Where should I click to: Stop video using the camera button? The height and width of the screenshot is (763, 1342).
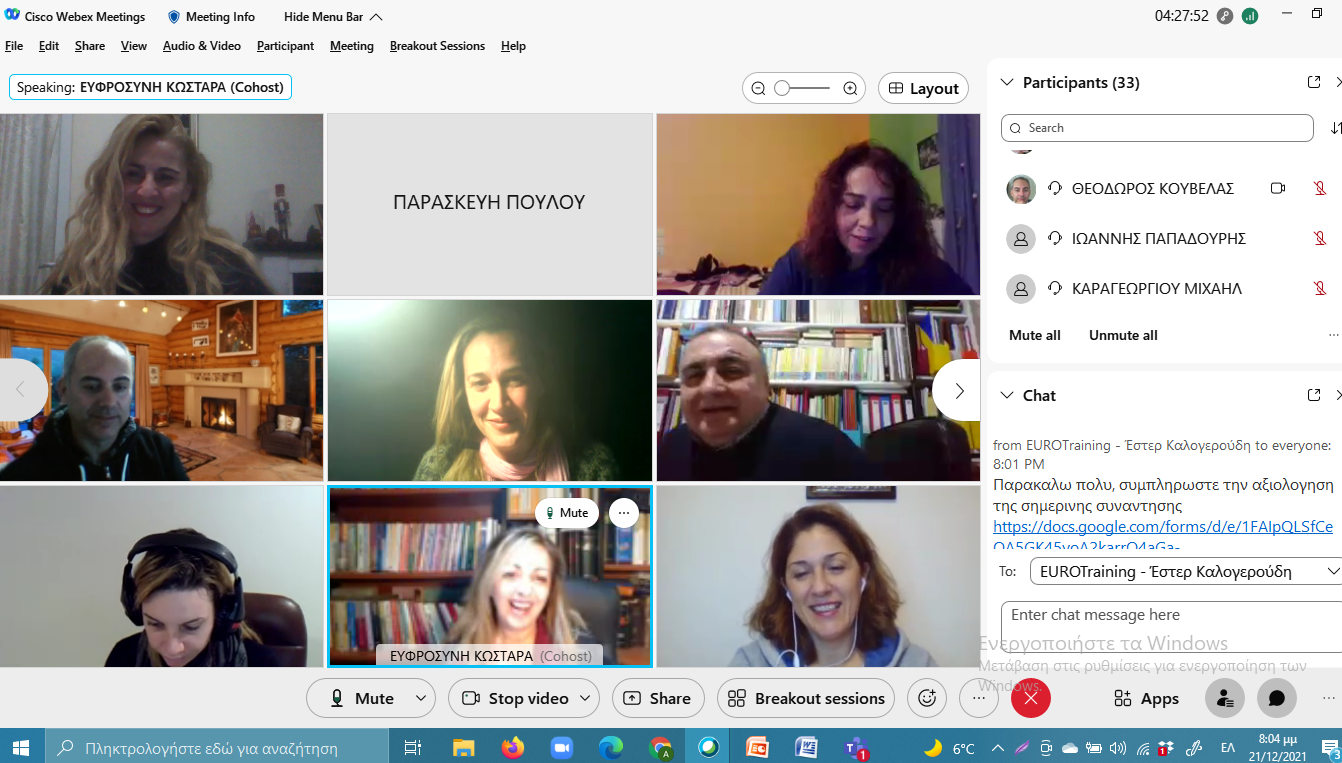pos(515,698)
